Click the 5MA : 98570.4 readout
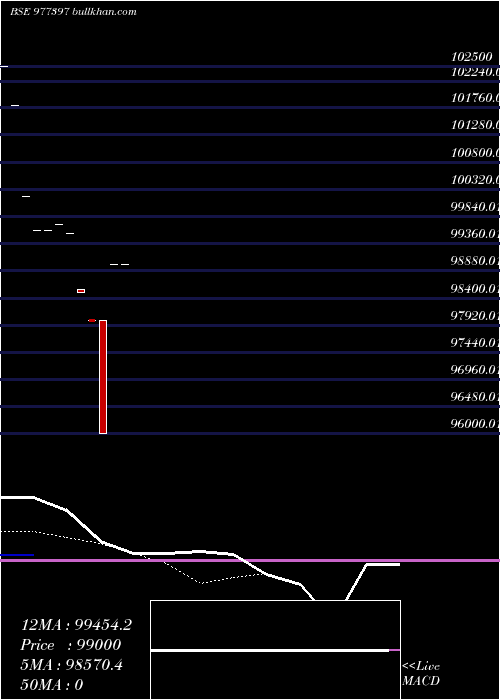 (x=71, y=665)
